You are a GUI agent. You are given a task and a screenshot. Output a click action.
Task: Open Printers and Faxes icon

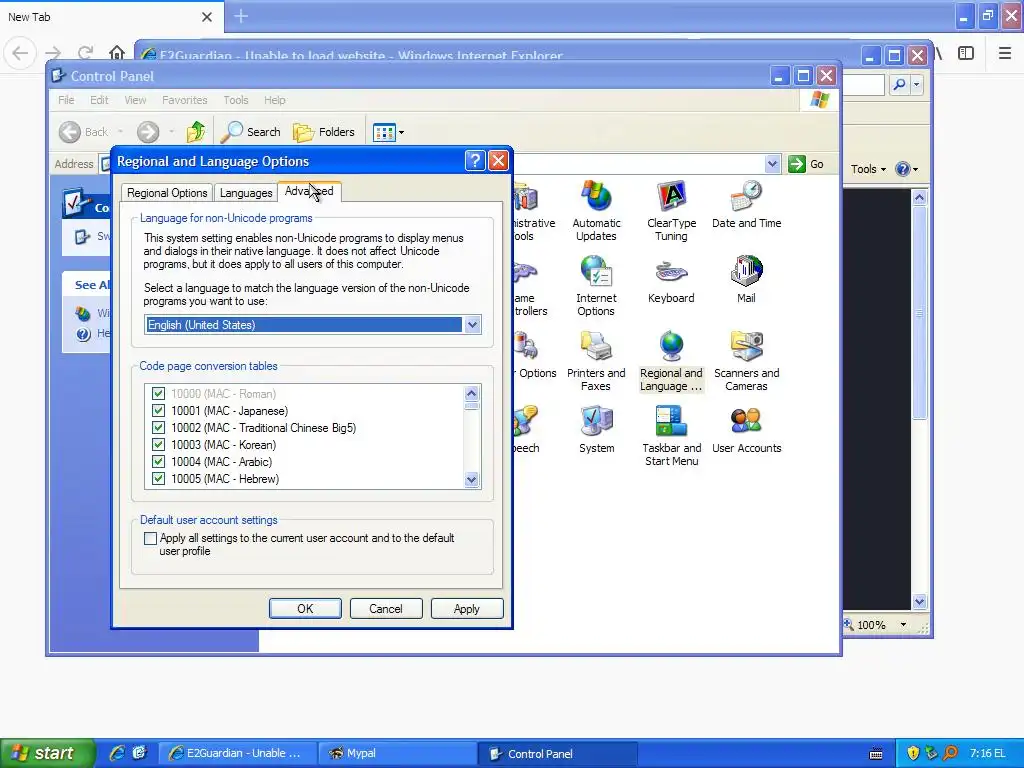[x=596, y=360]
